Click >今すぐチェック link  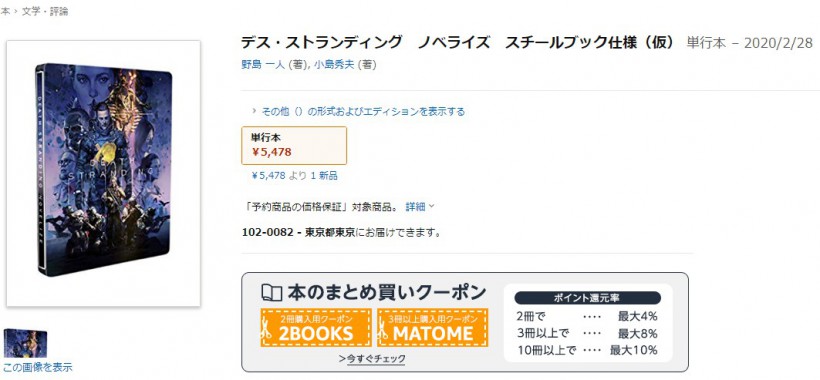(x=372, y=359)
